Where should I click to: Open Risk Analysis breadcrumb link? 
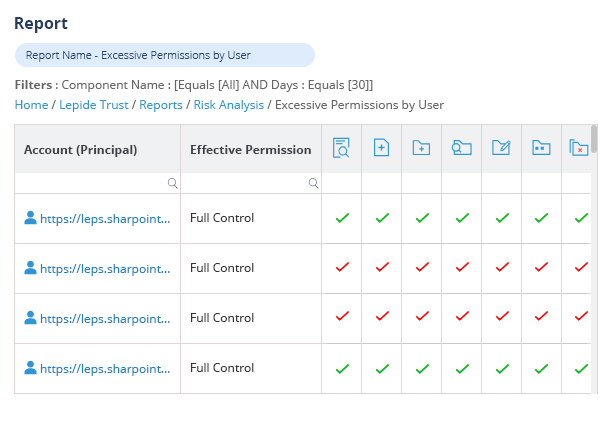click(228, 104)
